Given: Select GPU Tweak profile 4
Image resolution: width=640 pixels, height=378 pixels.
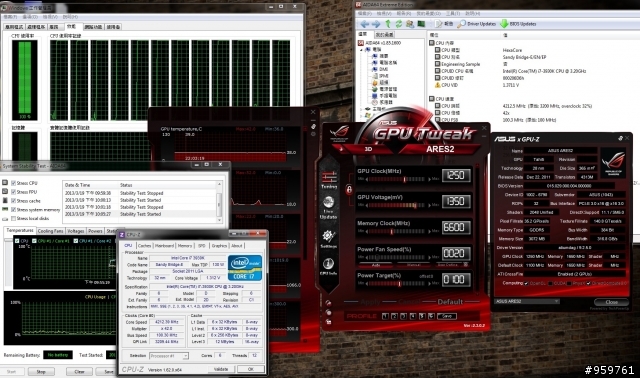Looking at the screenshot, I should pyautogui.click(x=413, y=316).
